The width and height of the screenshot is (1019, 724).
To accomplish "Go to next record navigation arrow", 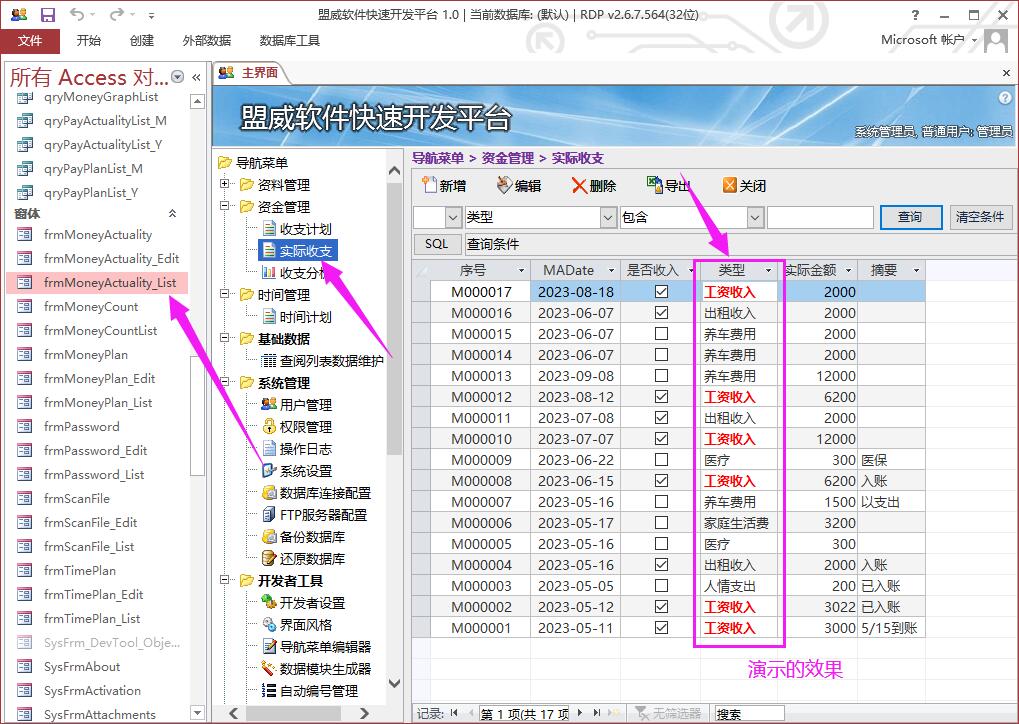I will pos(580,713).
